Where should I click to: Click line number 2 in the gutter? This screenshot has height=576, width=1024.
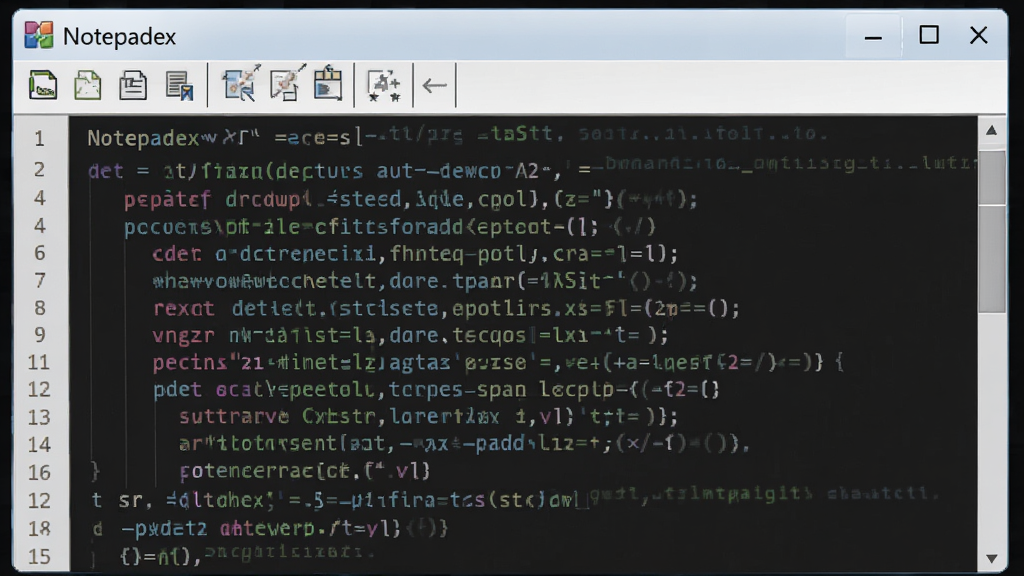point(40,170)
